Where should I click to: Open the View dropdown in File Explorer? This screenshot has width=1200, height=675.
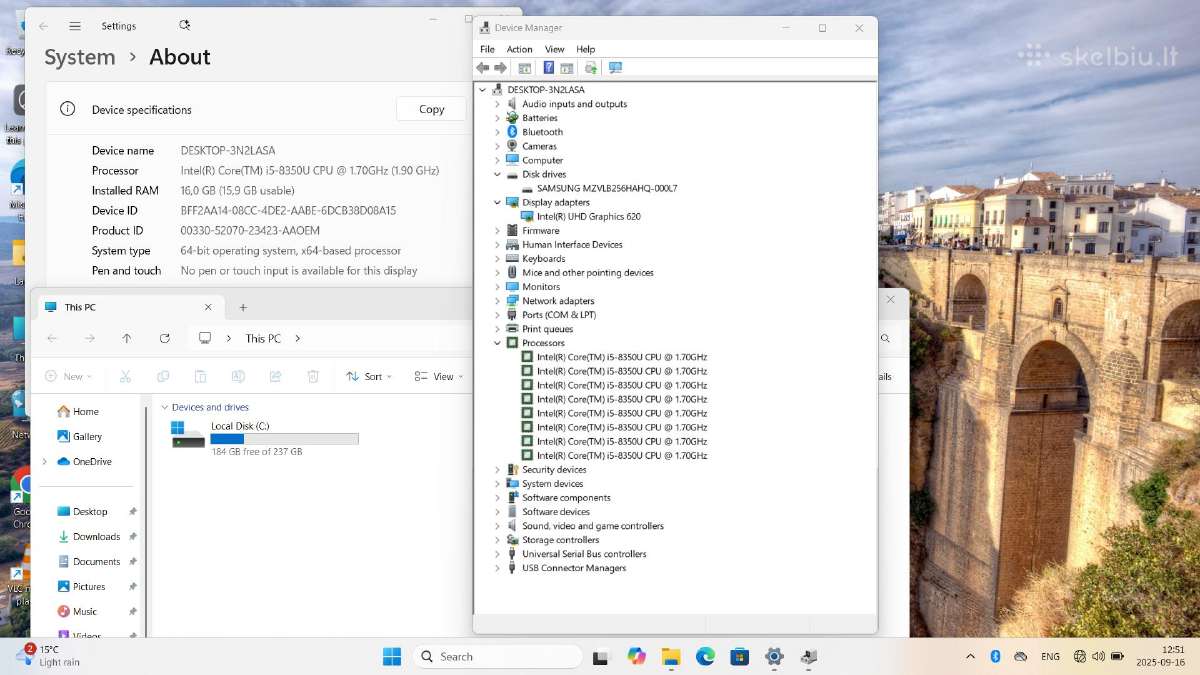pos(439,376)
